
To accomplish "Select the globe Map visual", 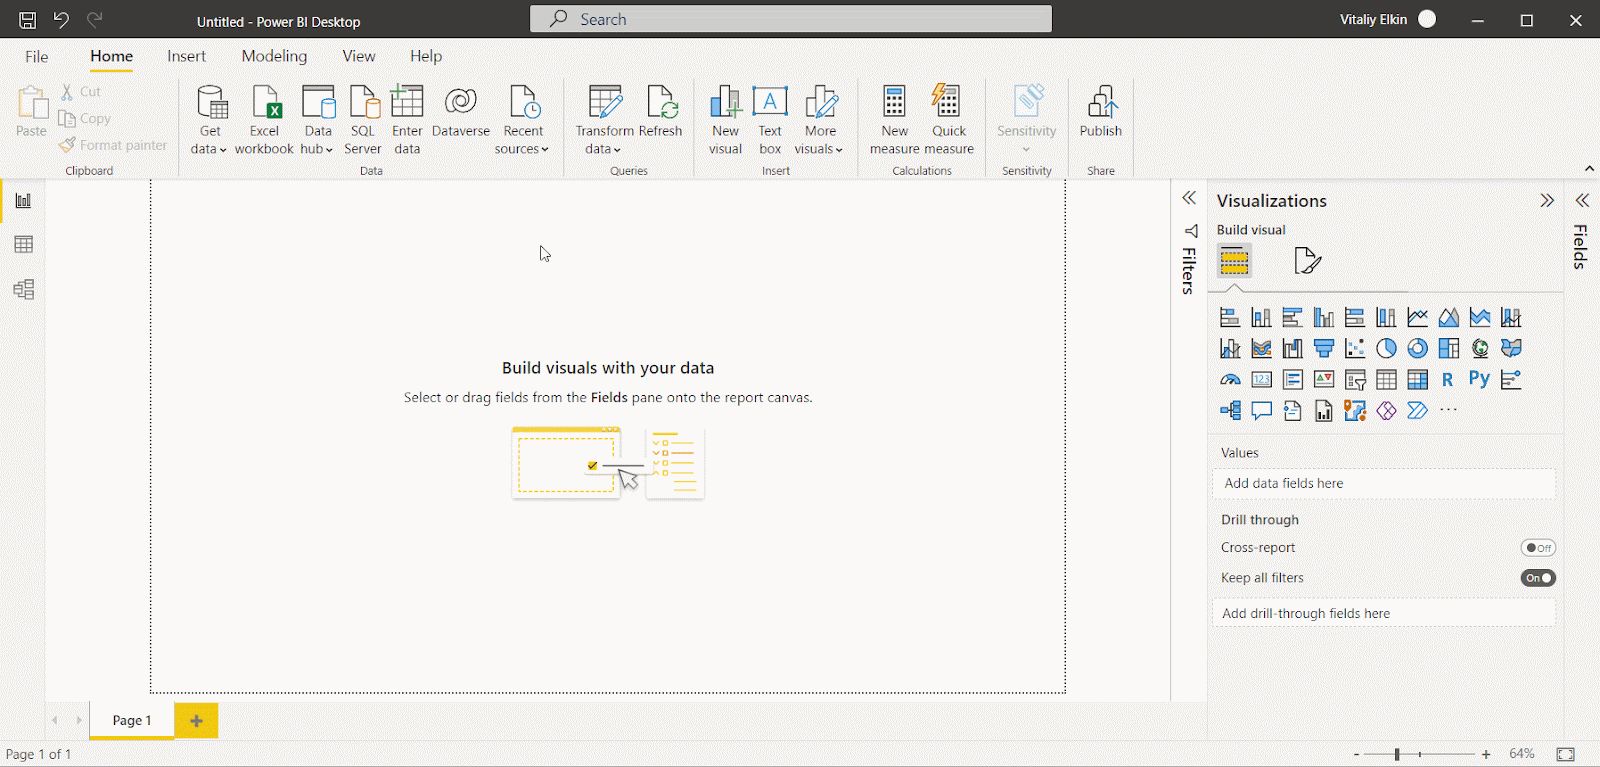I will (x=1480, y=349).
